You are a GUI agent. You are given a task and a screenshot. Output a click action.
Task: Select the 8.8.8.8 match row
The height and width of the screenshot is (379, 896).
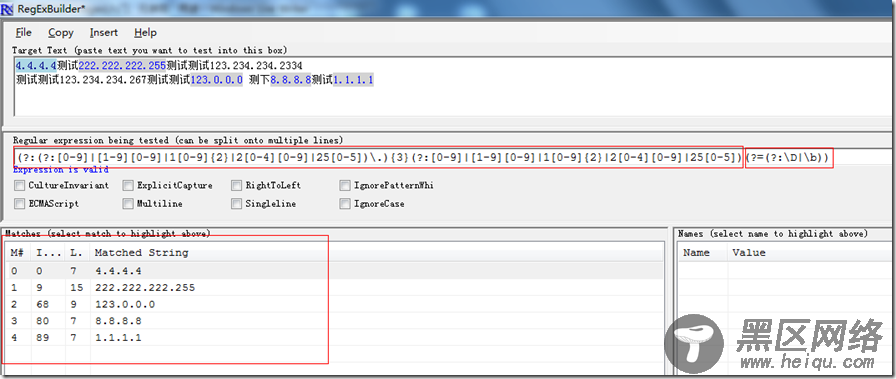pos(334,321)
